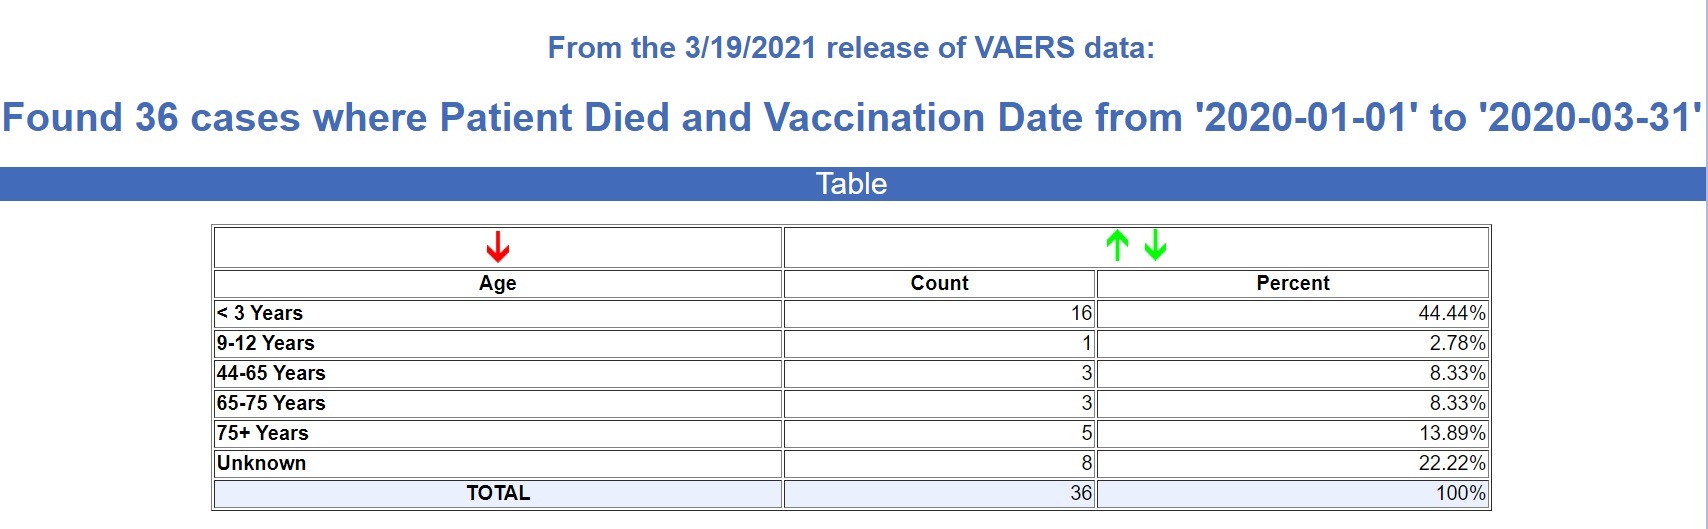Click the "Found 36 cases" heading text
This screenshot has height=529, width=1708.
tap(851, 117)
